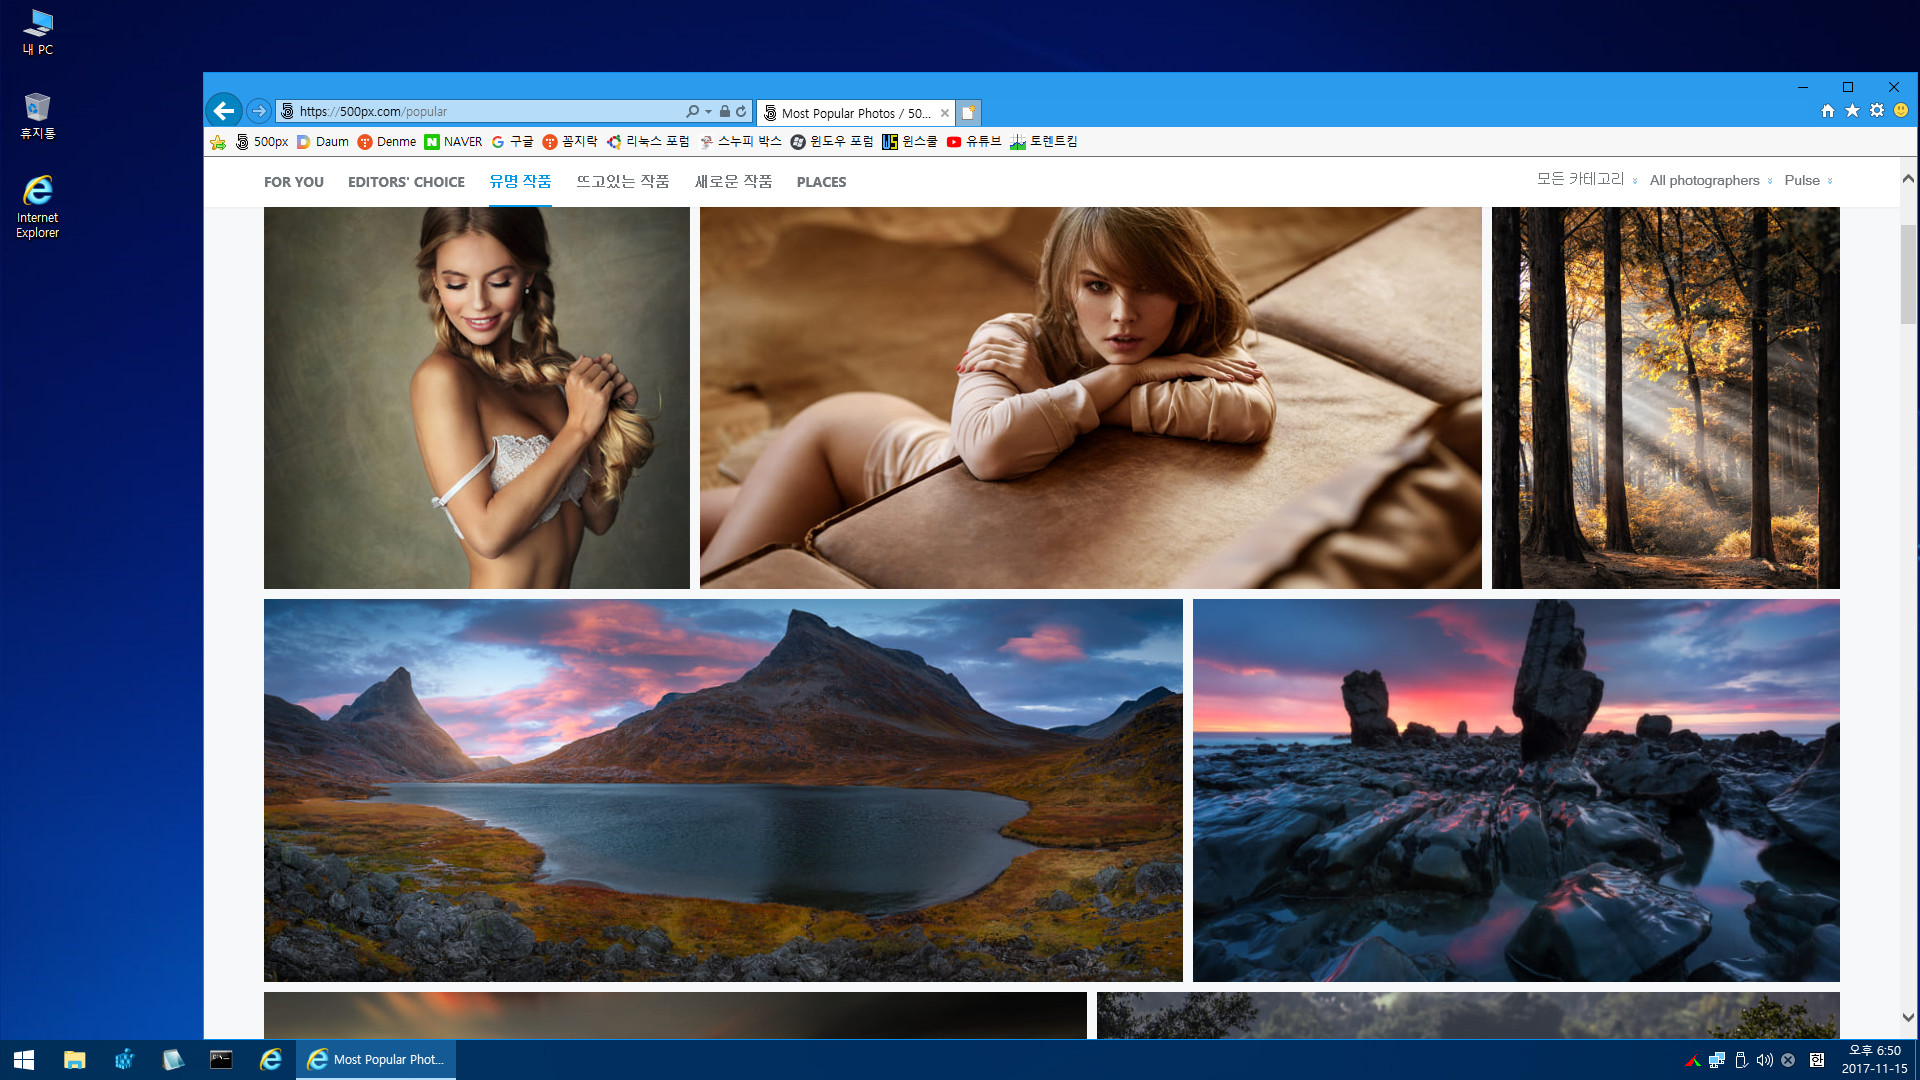
Task: Close the Most Popular Photos tab
Action: click(944, 113)
